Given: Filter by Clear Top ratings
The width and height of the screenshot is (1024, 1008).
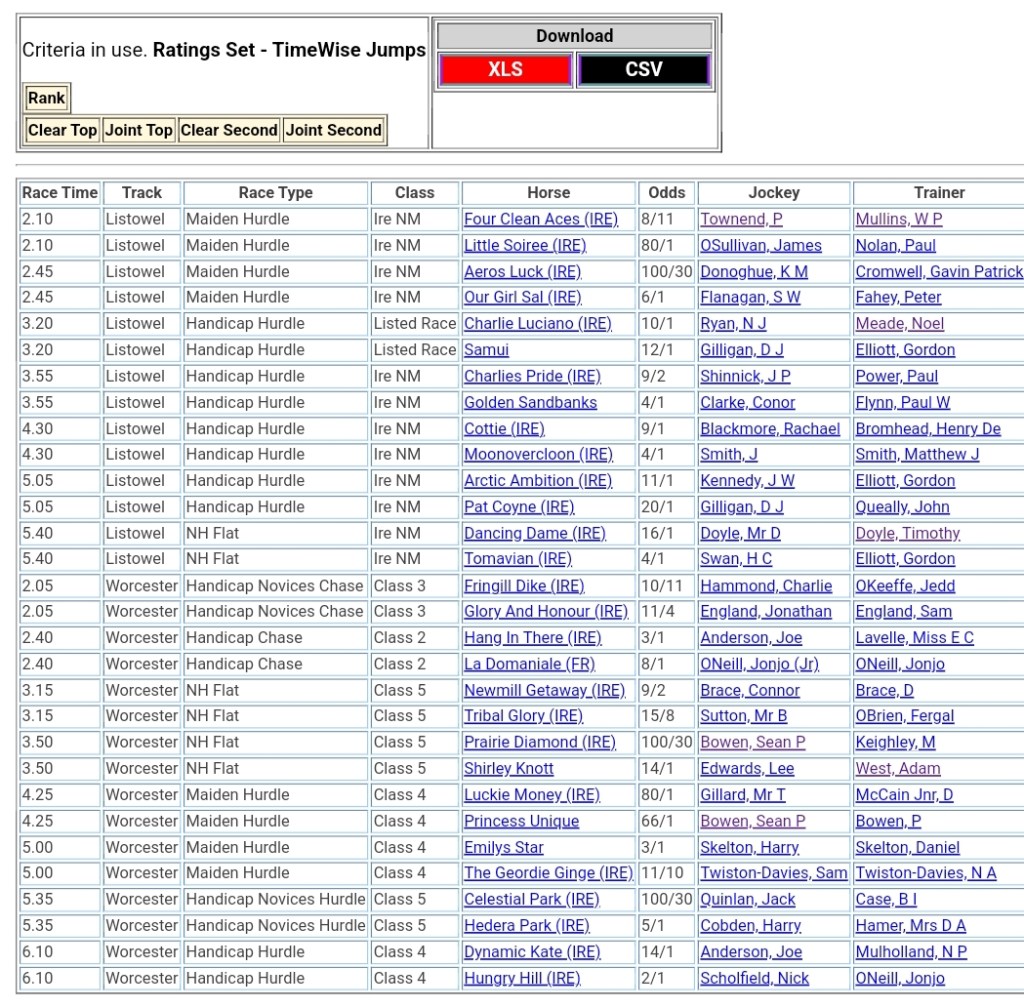Looking at the screenshot, I should tap(62, 130).
